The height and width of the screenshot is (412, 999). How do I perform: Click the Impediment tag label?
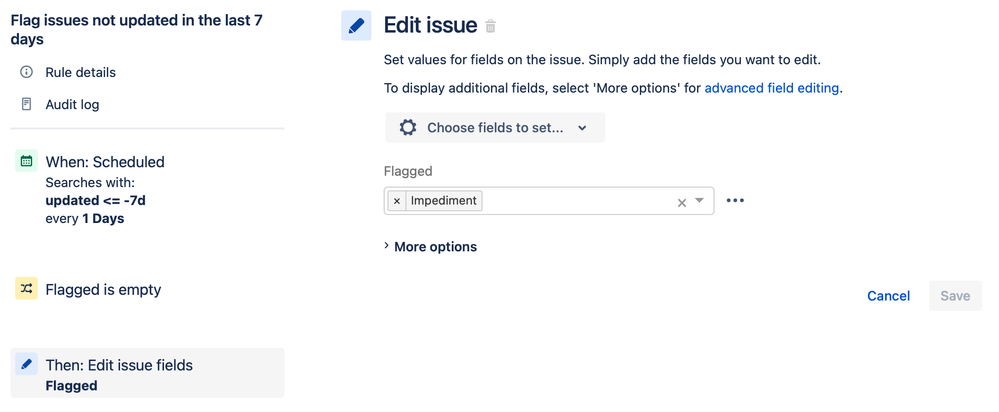pos(443,201)
